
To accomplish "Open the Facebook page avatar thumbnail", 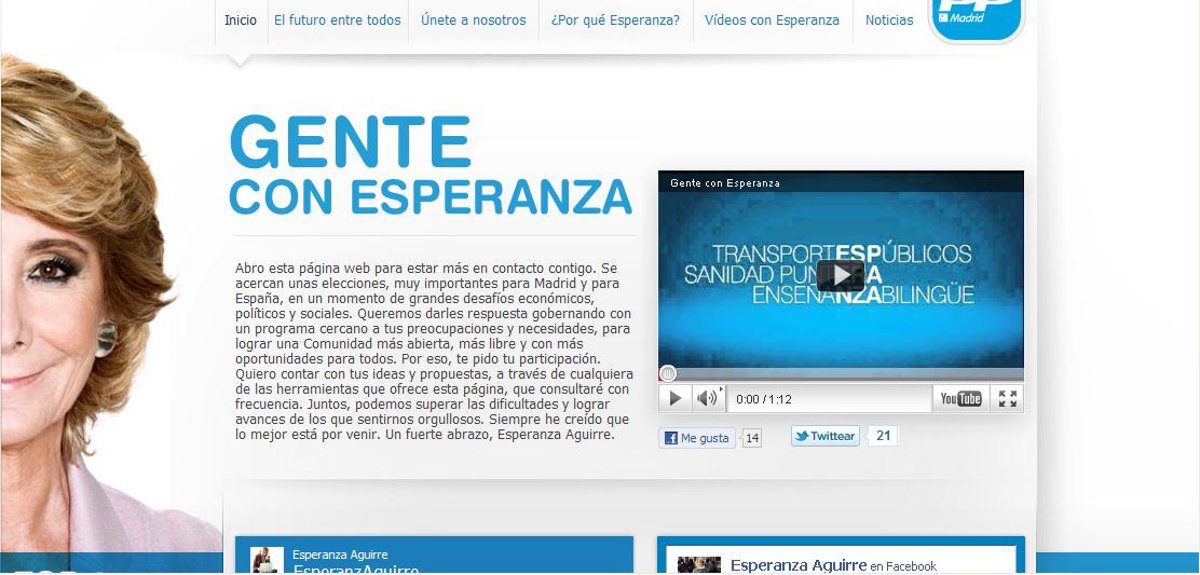I will point(698,565).
